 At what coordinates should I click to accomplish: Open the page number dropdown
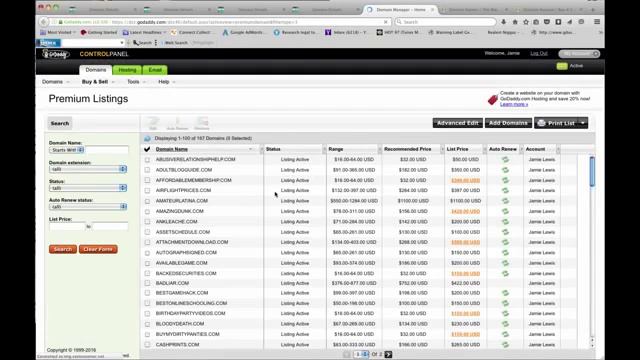pos(361,354)
